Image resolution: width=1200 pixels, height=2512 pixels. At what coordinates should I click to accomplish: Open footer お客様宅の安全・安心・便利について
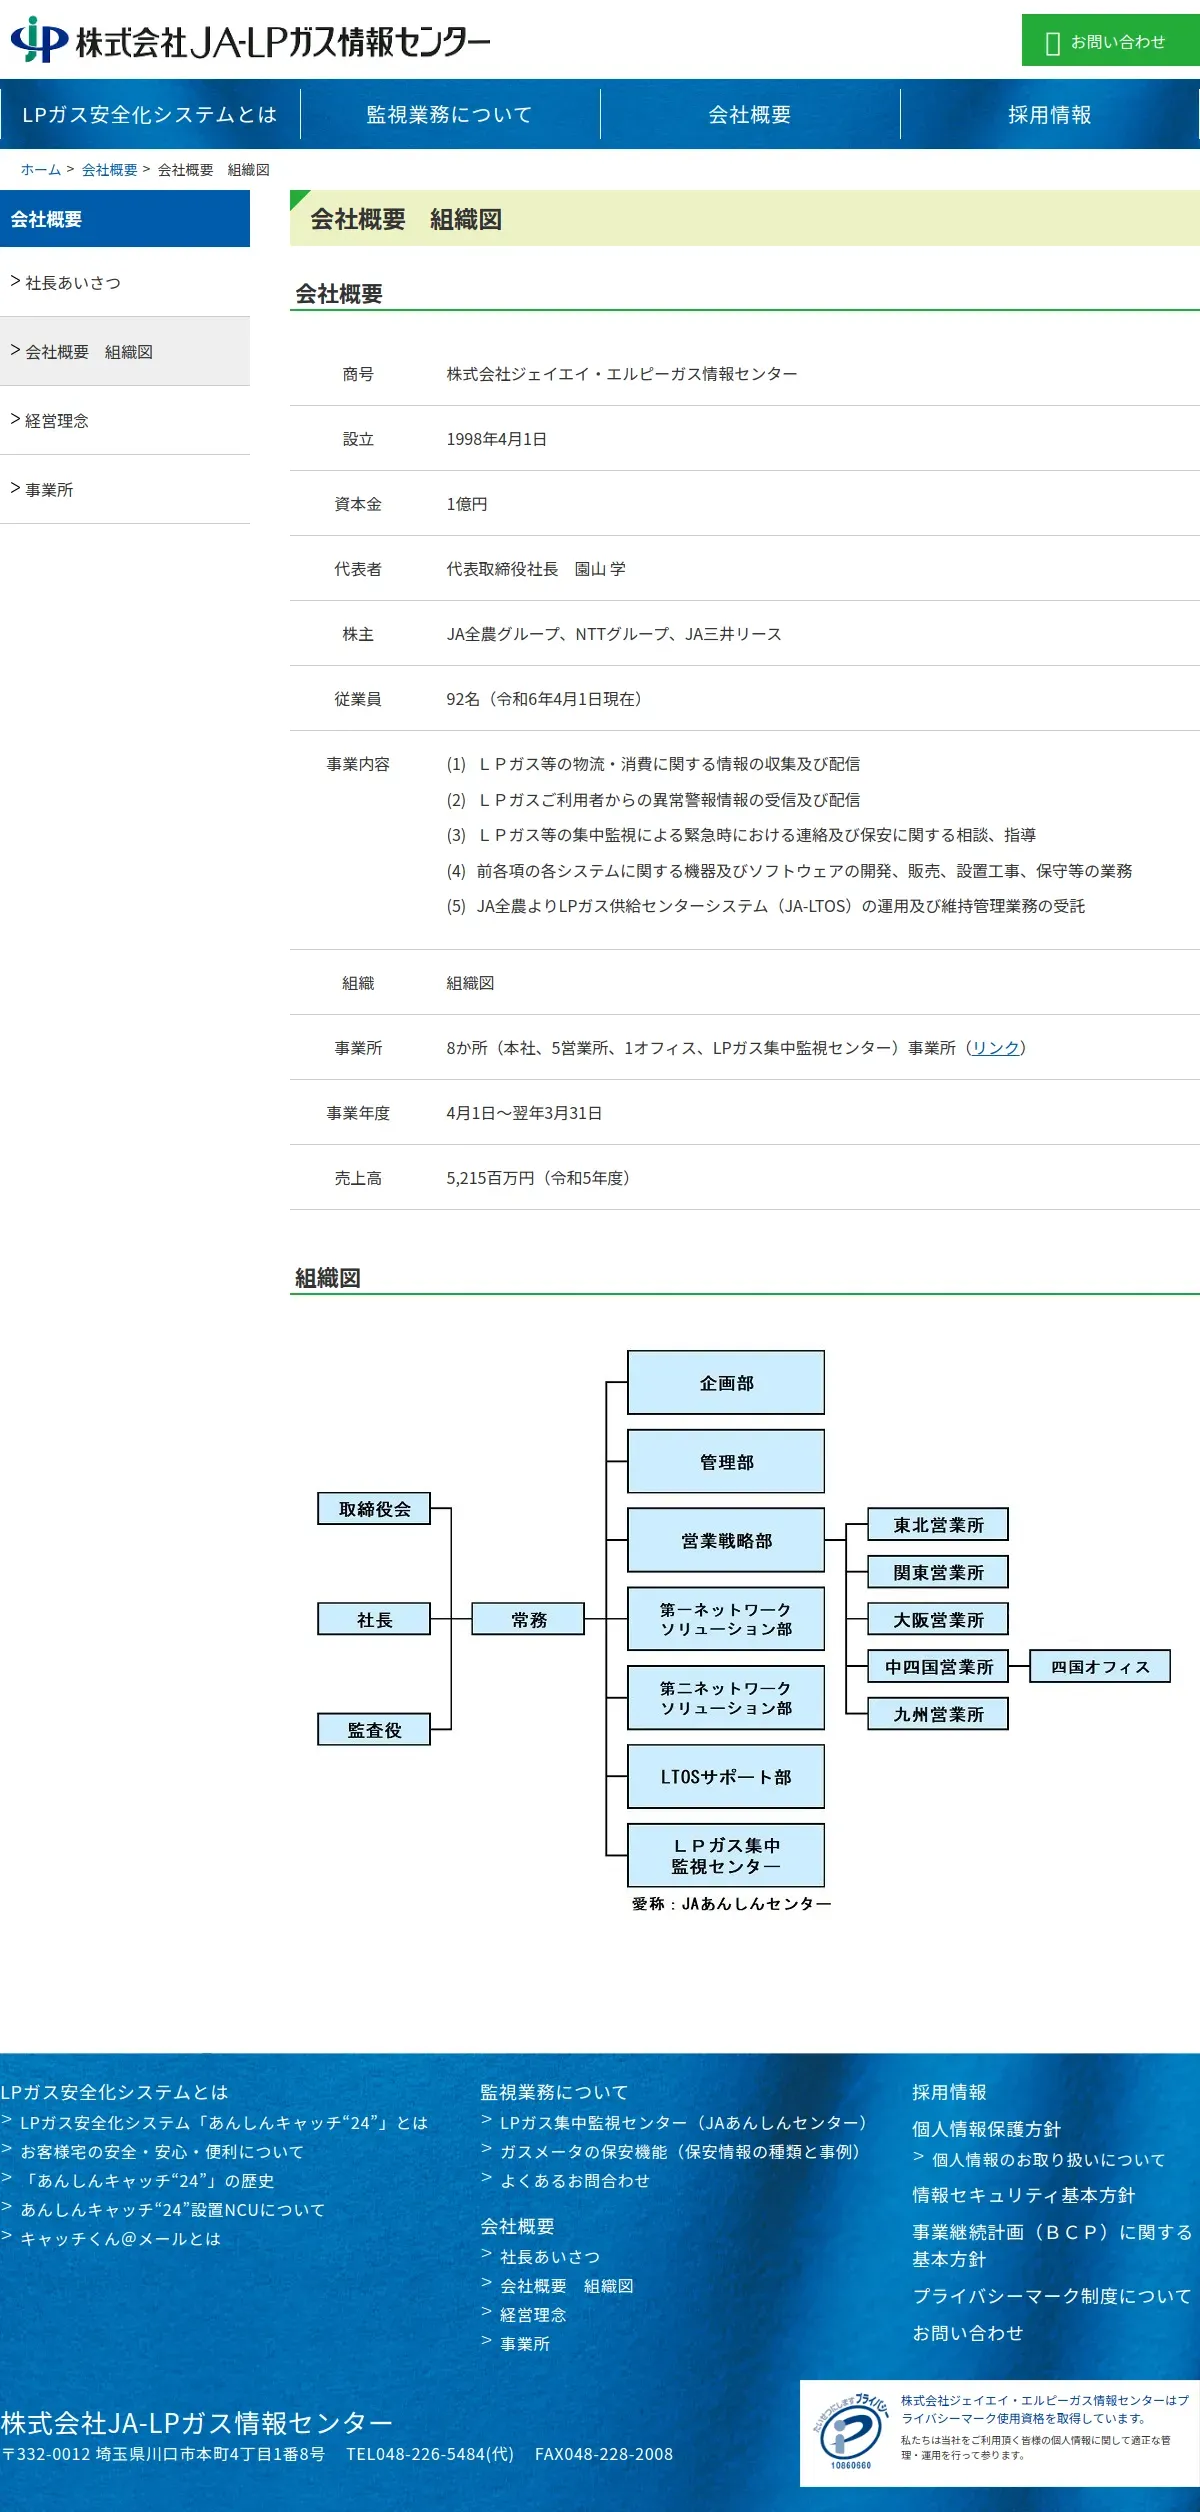pyautogui.click(x=162, y=2151)
